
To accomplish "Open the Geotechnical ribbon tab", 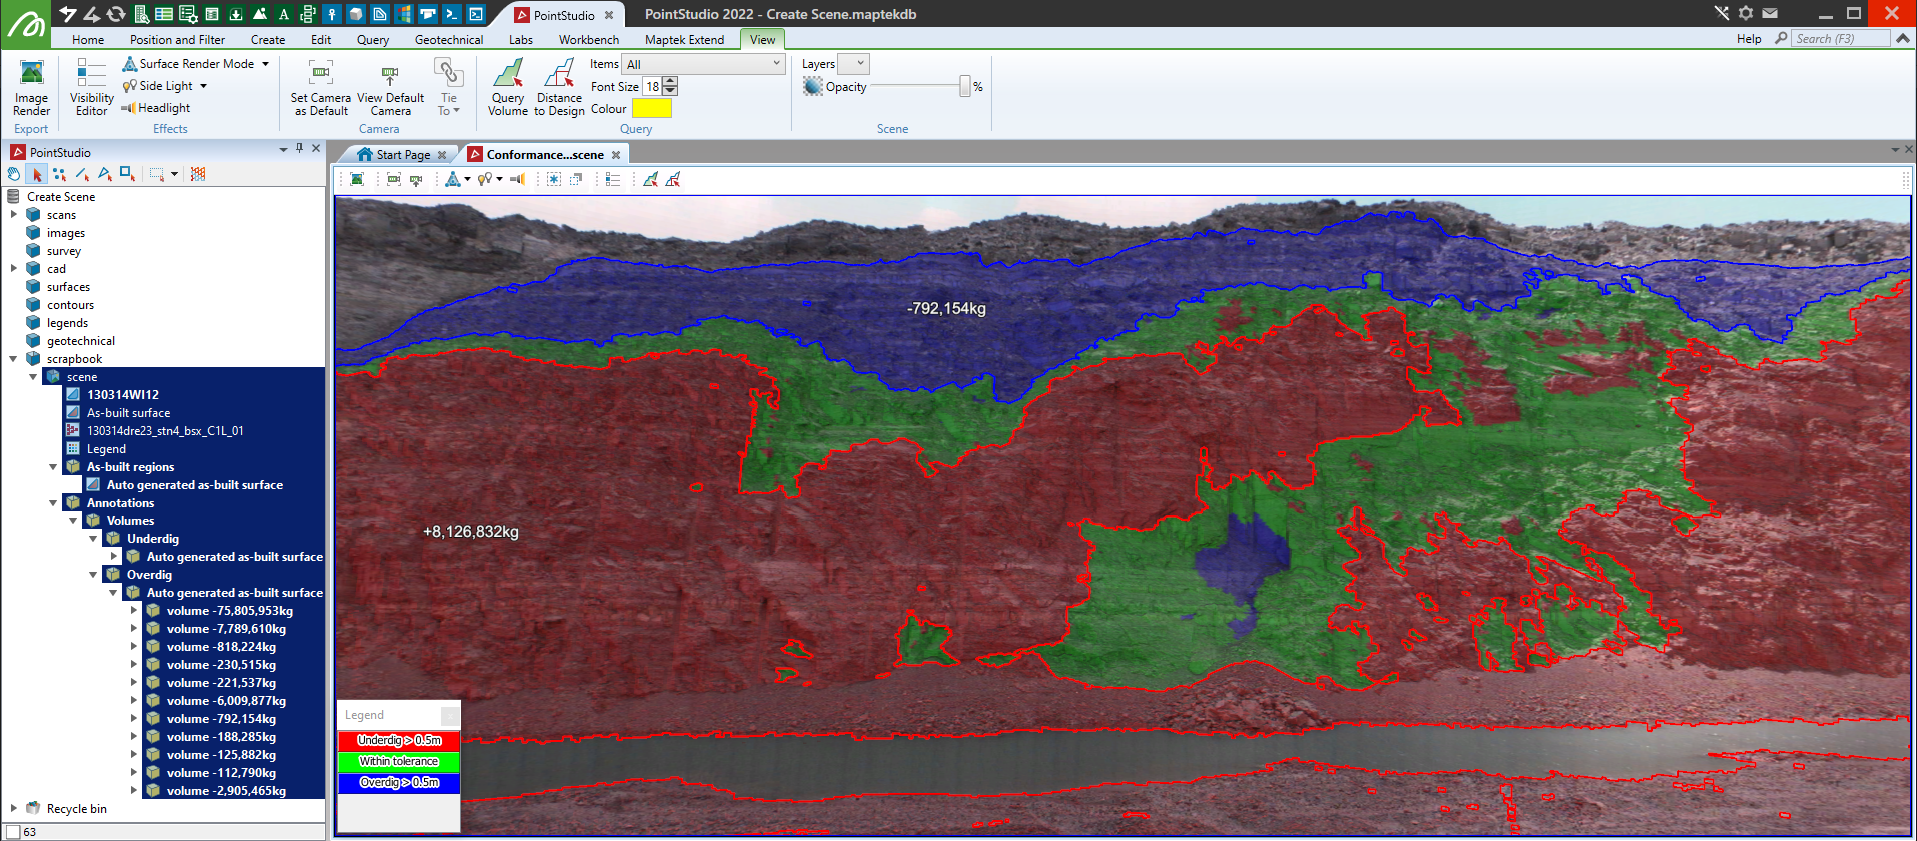I will [x=449, y=40].
